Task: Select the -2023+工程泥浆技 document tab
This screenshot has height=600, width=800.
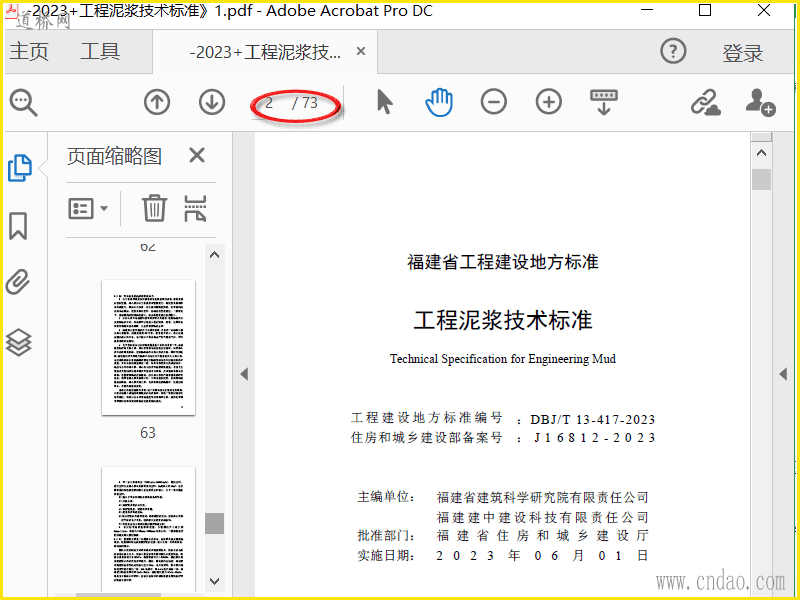Action: 265,52
